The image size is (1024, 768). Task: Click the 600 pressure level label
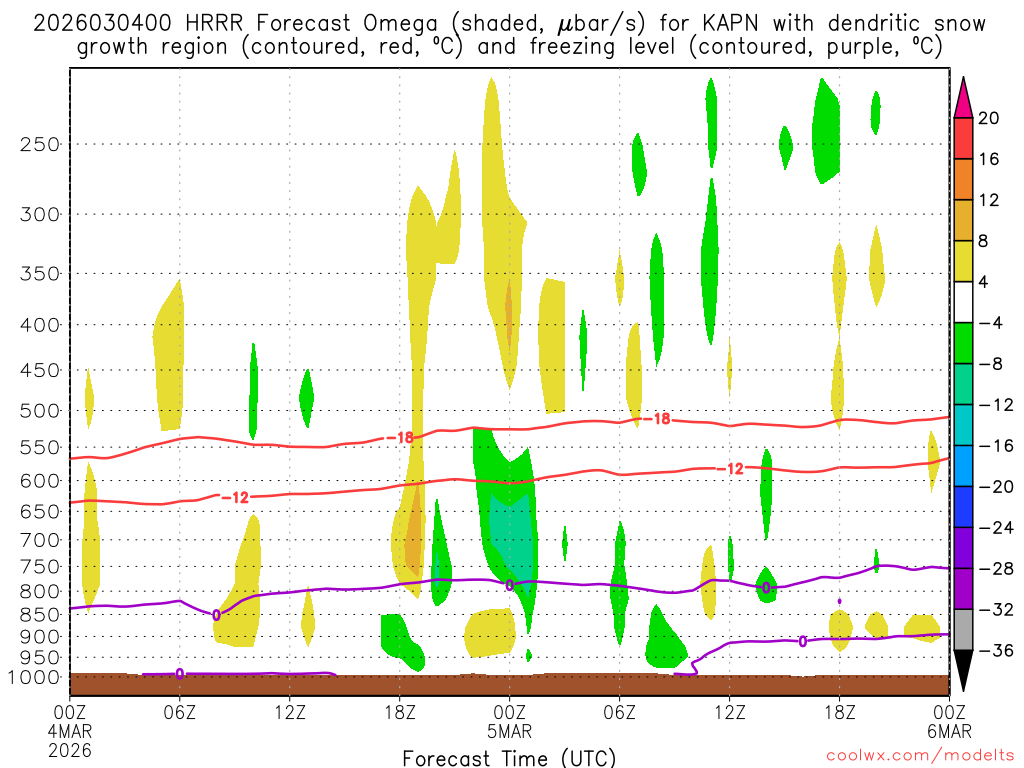[39, 481]
